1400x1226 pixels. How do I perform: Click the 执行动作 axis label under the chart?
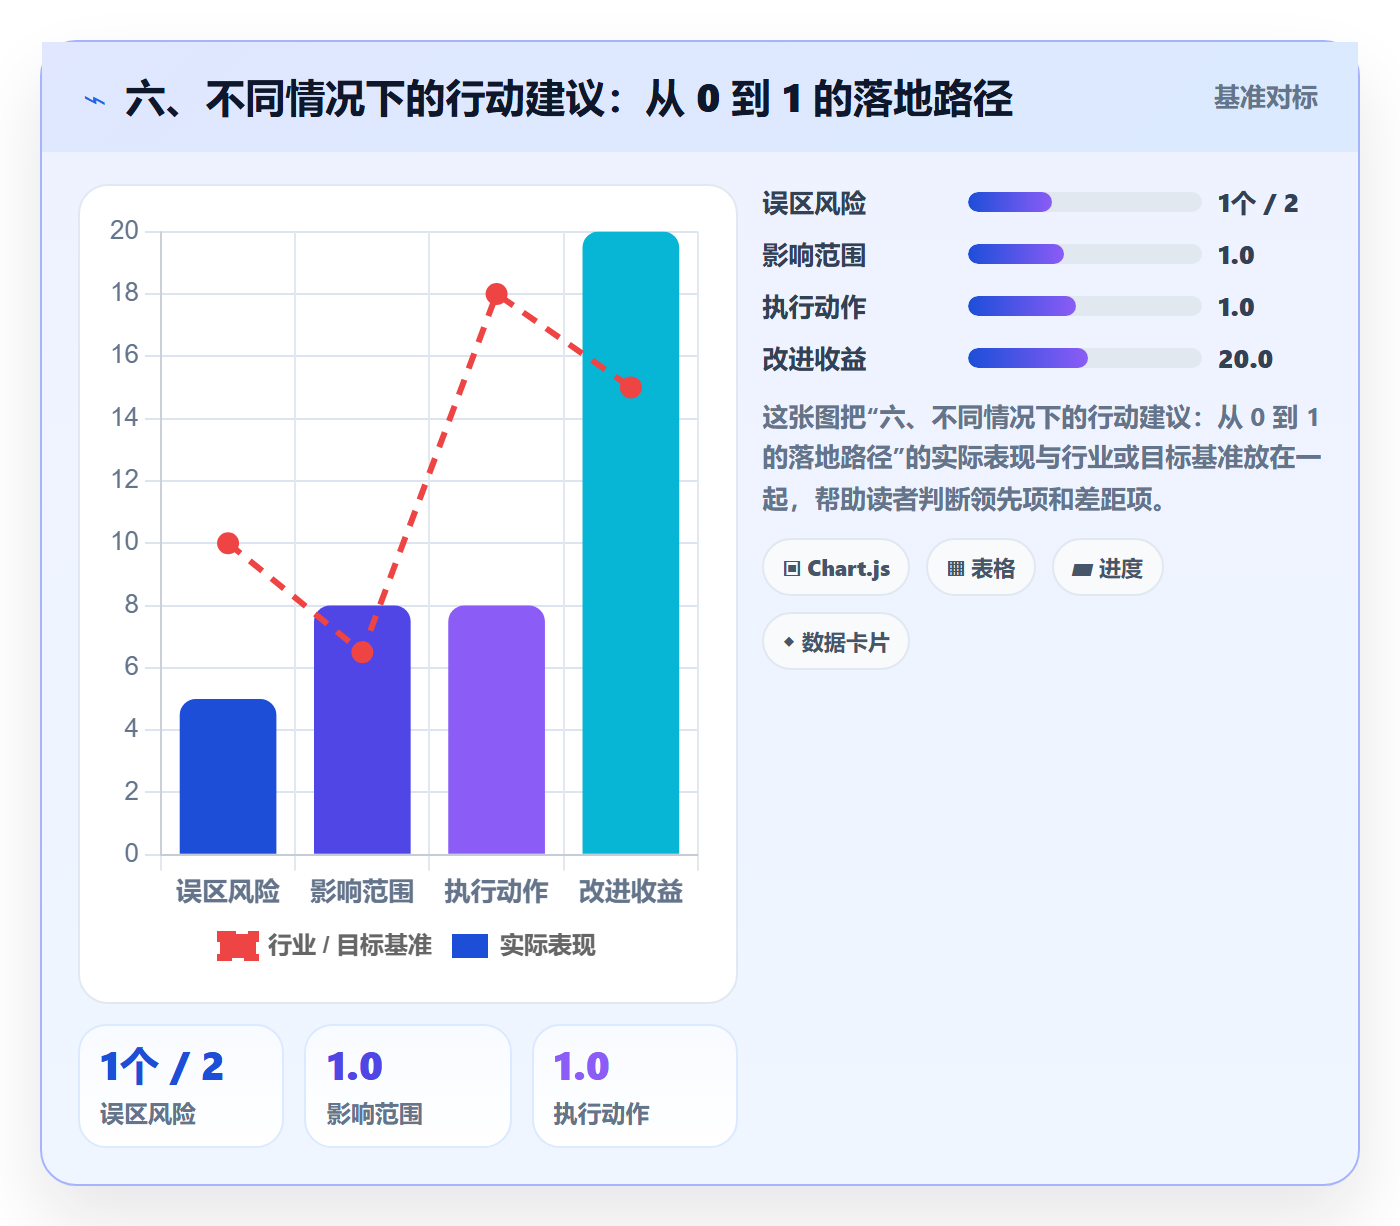(497, 891)
